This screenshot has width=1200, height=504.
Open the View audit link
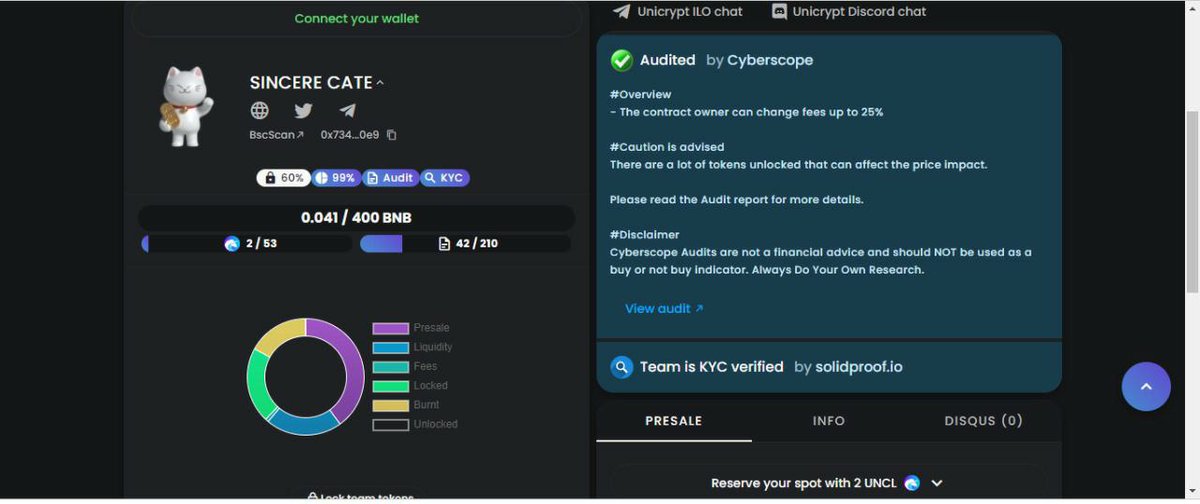click(x=664, y=309)
